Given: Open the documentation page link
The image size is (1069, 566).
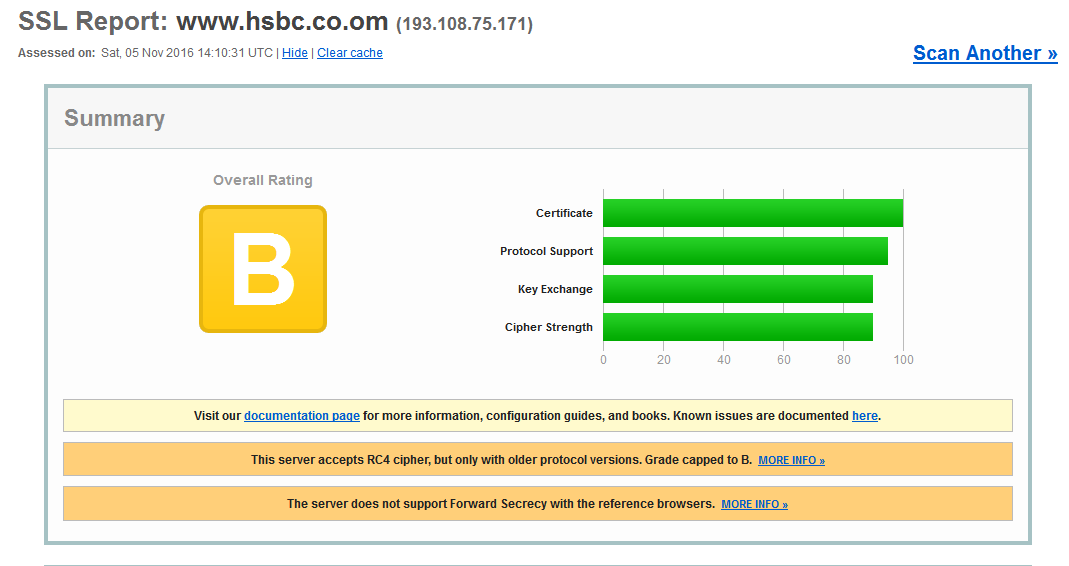Looking at the screenshot, I should 302,415.
